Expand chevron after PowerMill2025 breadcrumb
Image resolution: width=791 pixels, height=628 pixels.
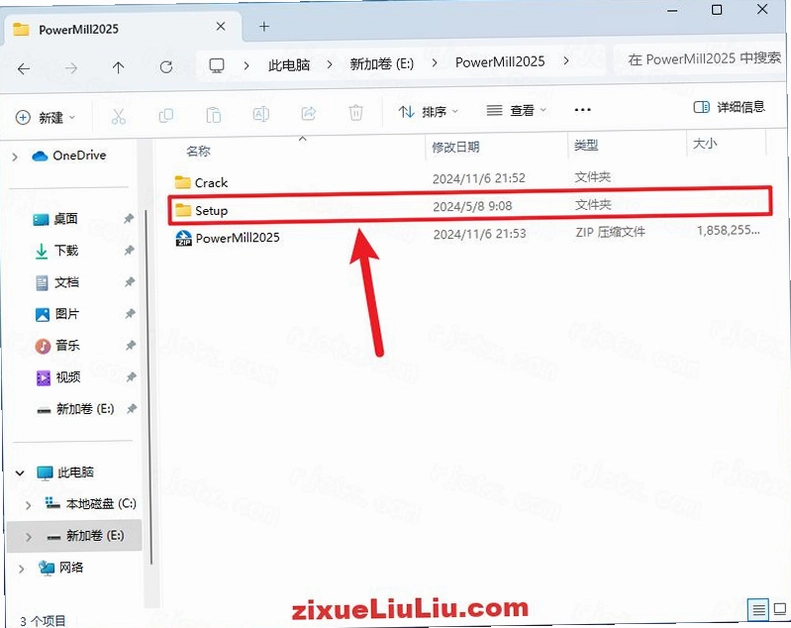tap(566, 61)
